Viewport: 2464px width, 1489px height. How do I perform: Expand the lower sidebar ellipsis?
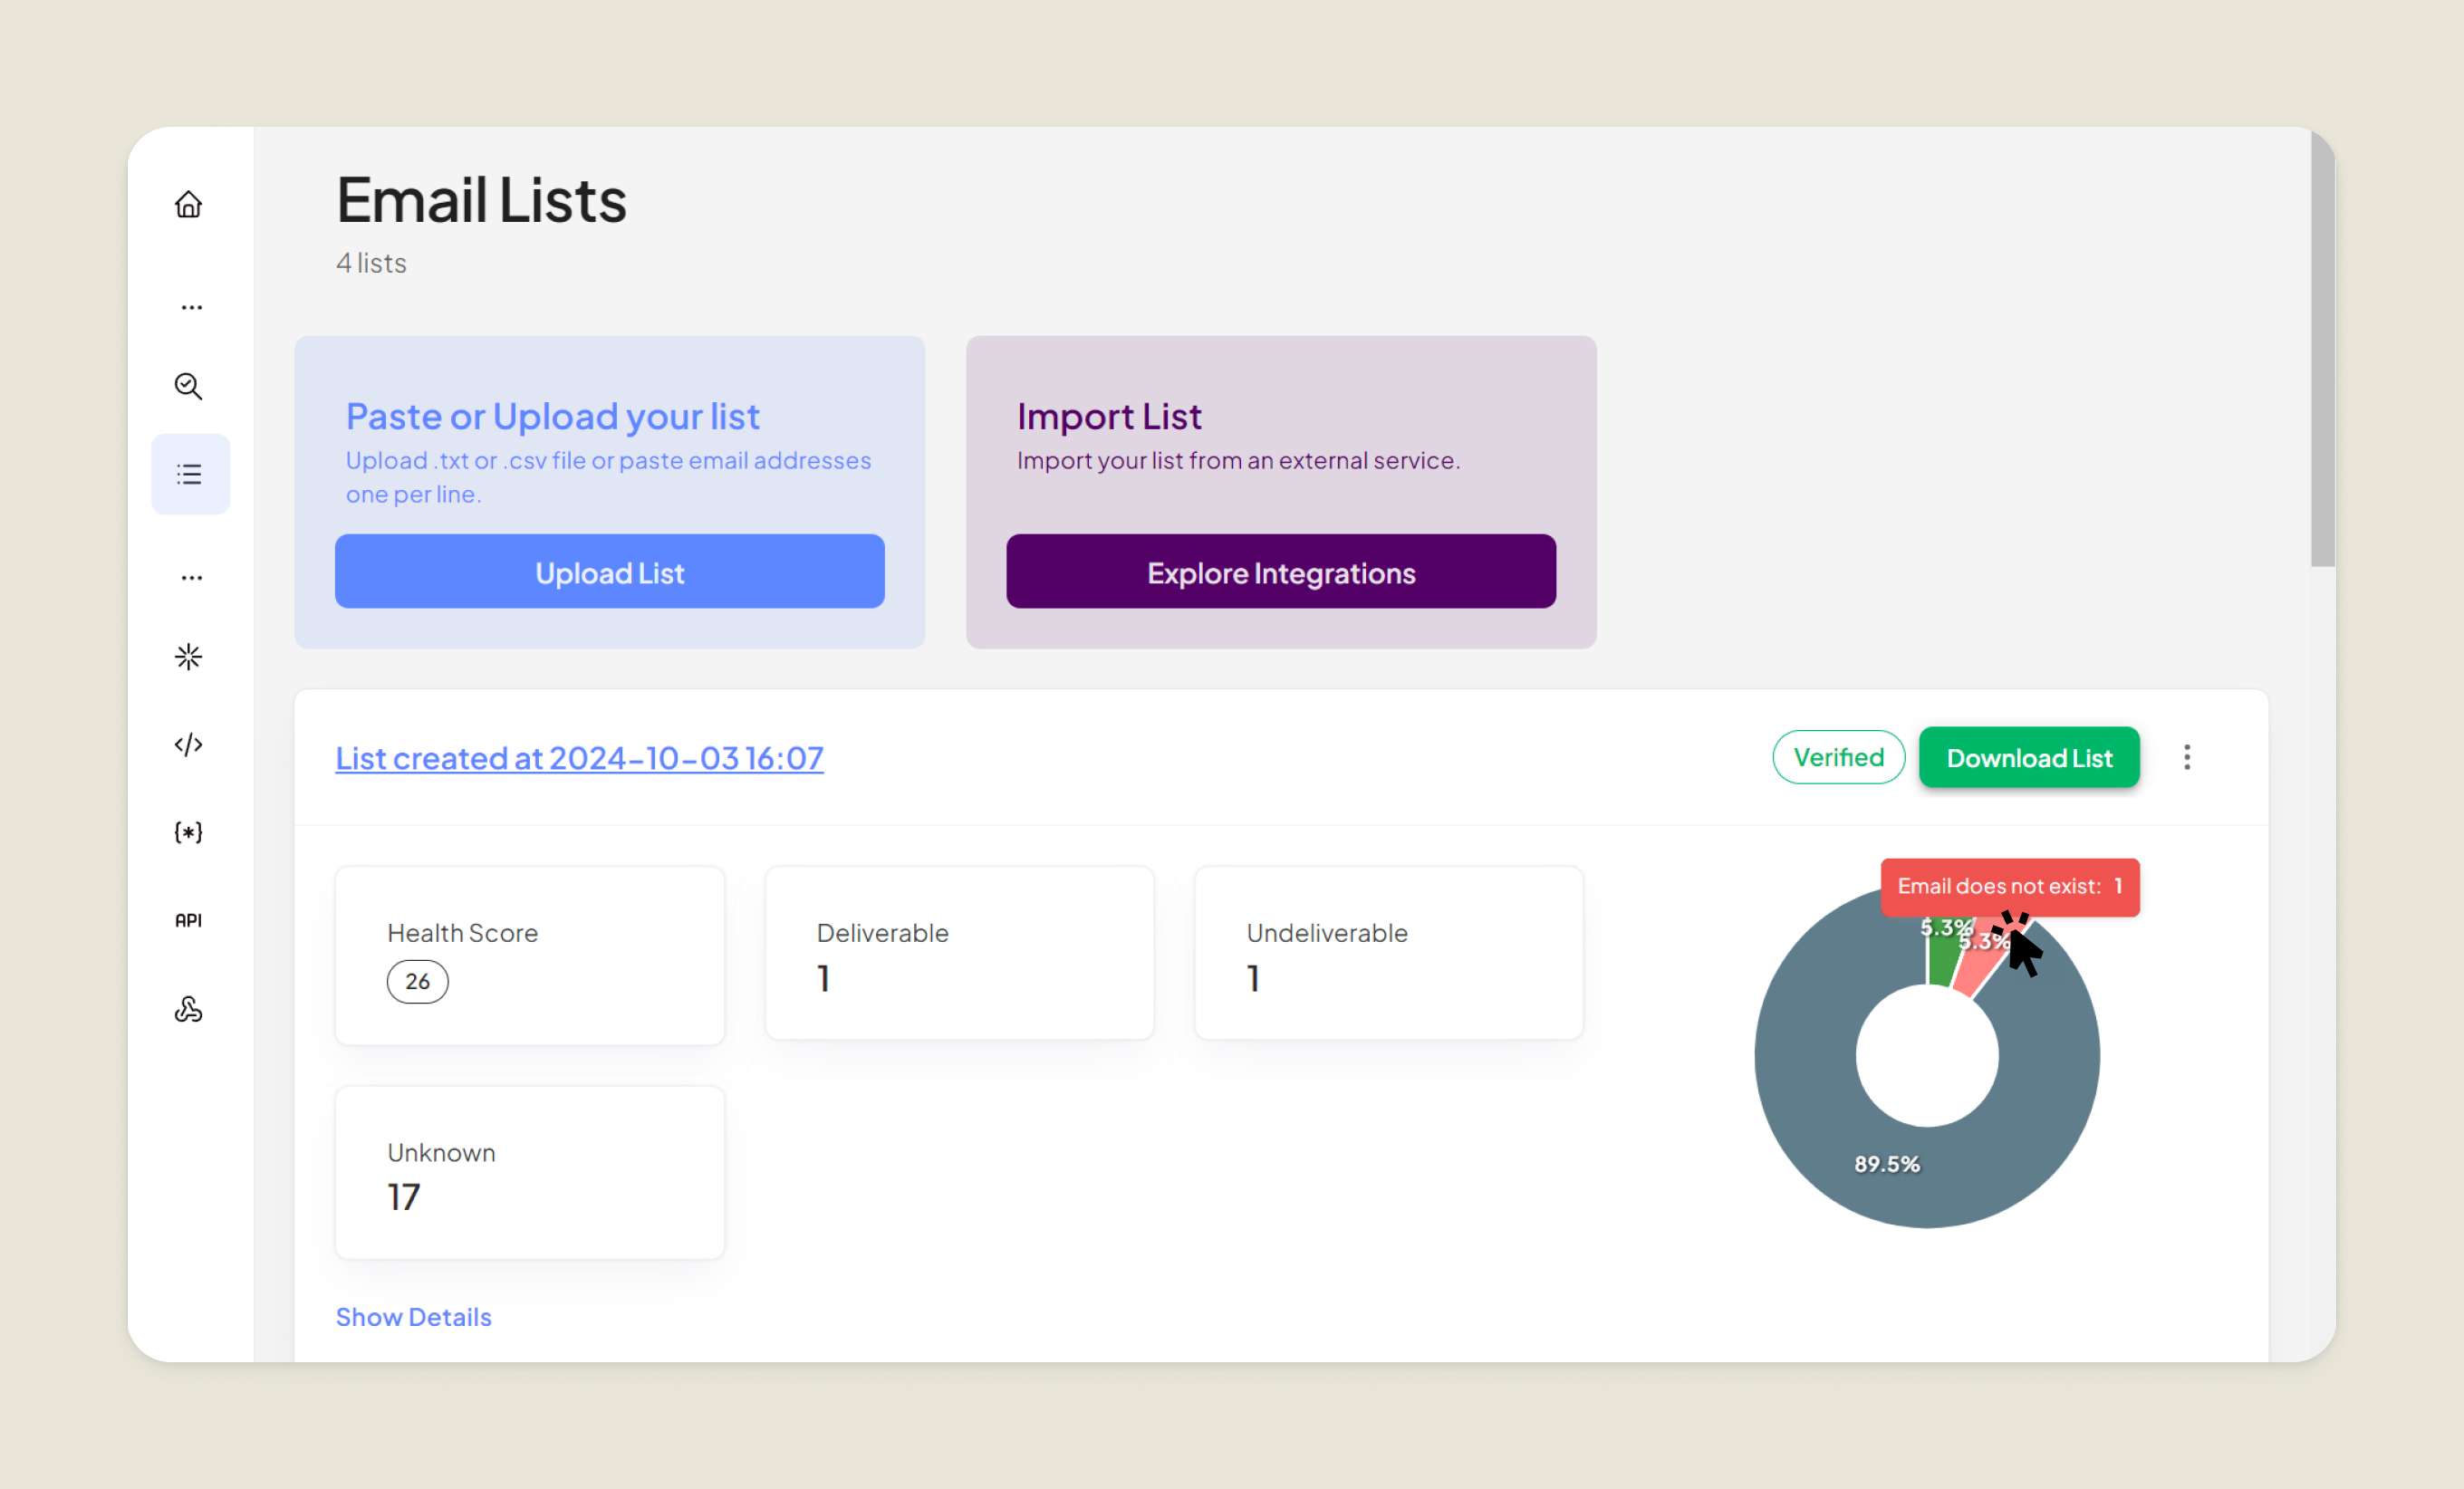(191, 578)
